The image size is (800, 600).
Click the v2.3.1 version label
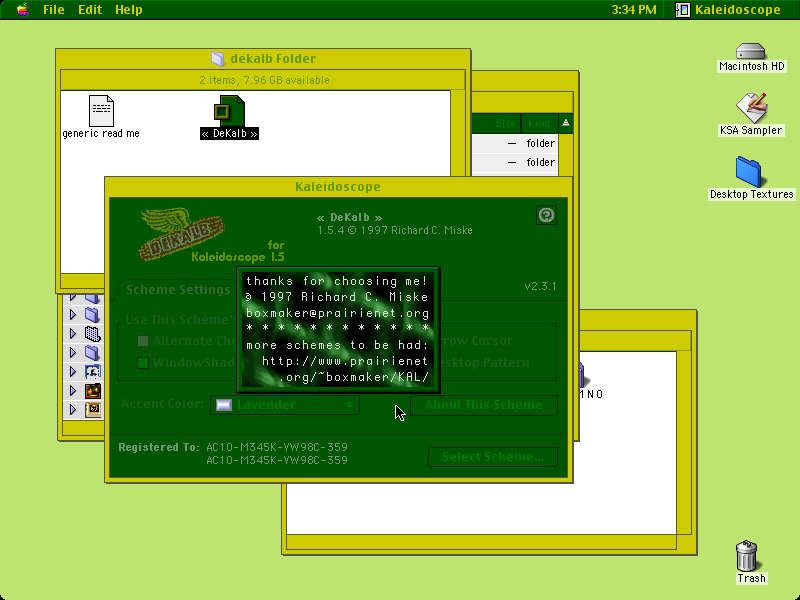[x=540, y=286]
